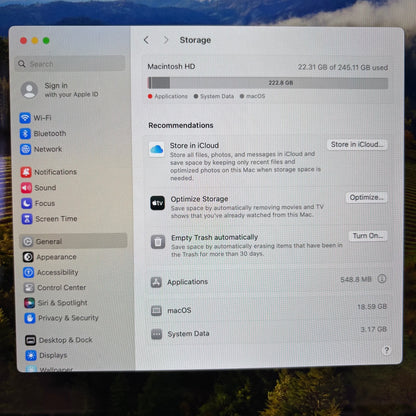Select the Network sidebar item
The height and width of the screenshot is (416, 416).
[x=41, y=149]
